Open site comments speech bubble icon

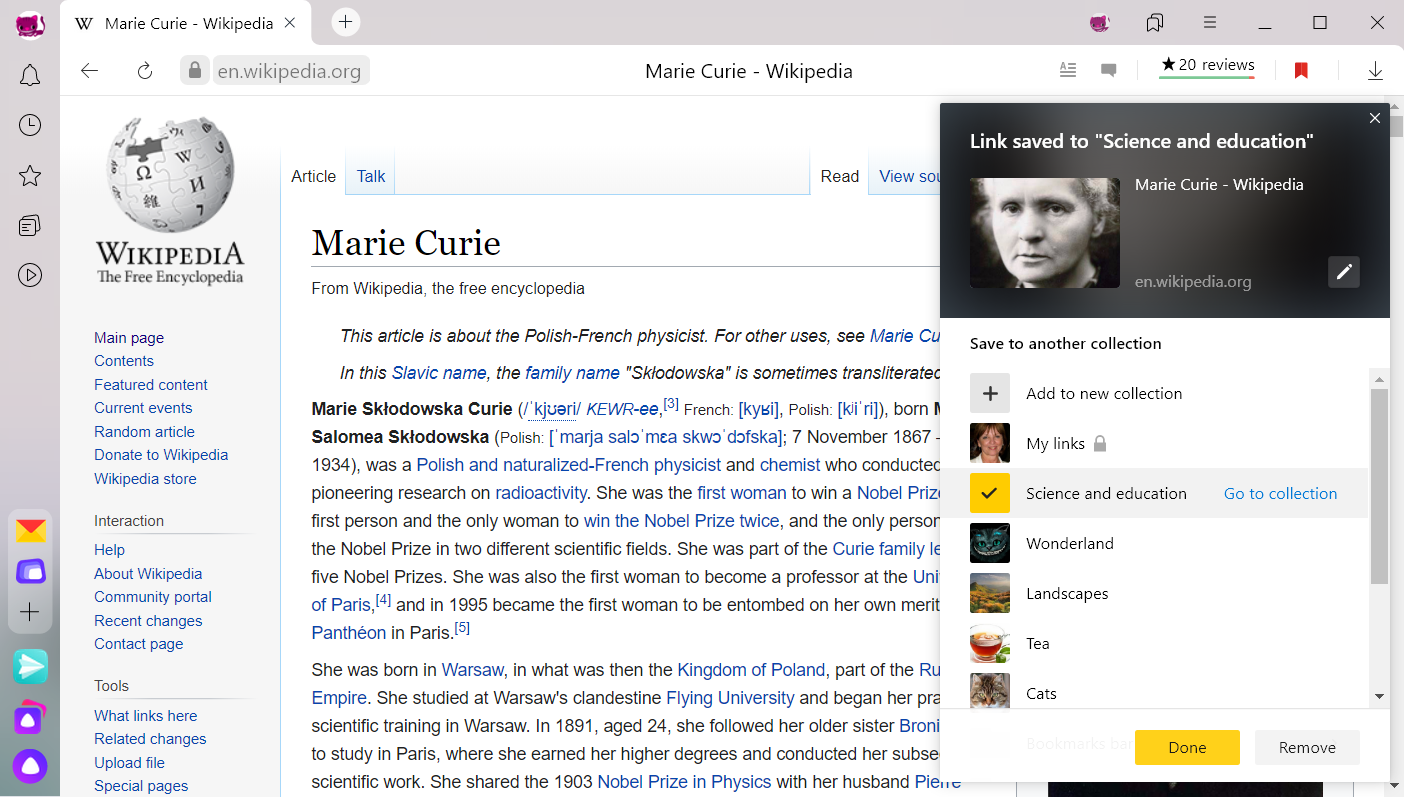click(x=1108, y=70)
